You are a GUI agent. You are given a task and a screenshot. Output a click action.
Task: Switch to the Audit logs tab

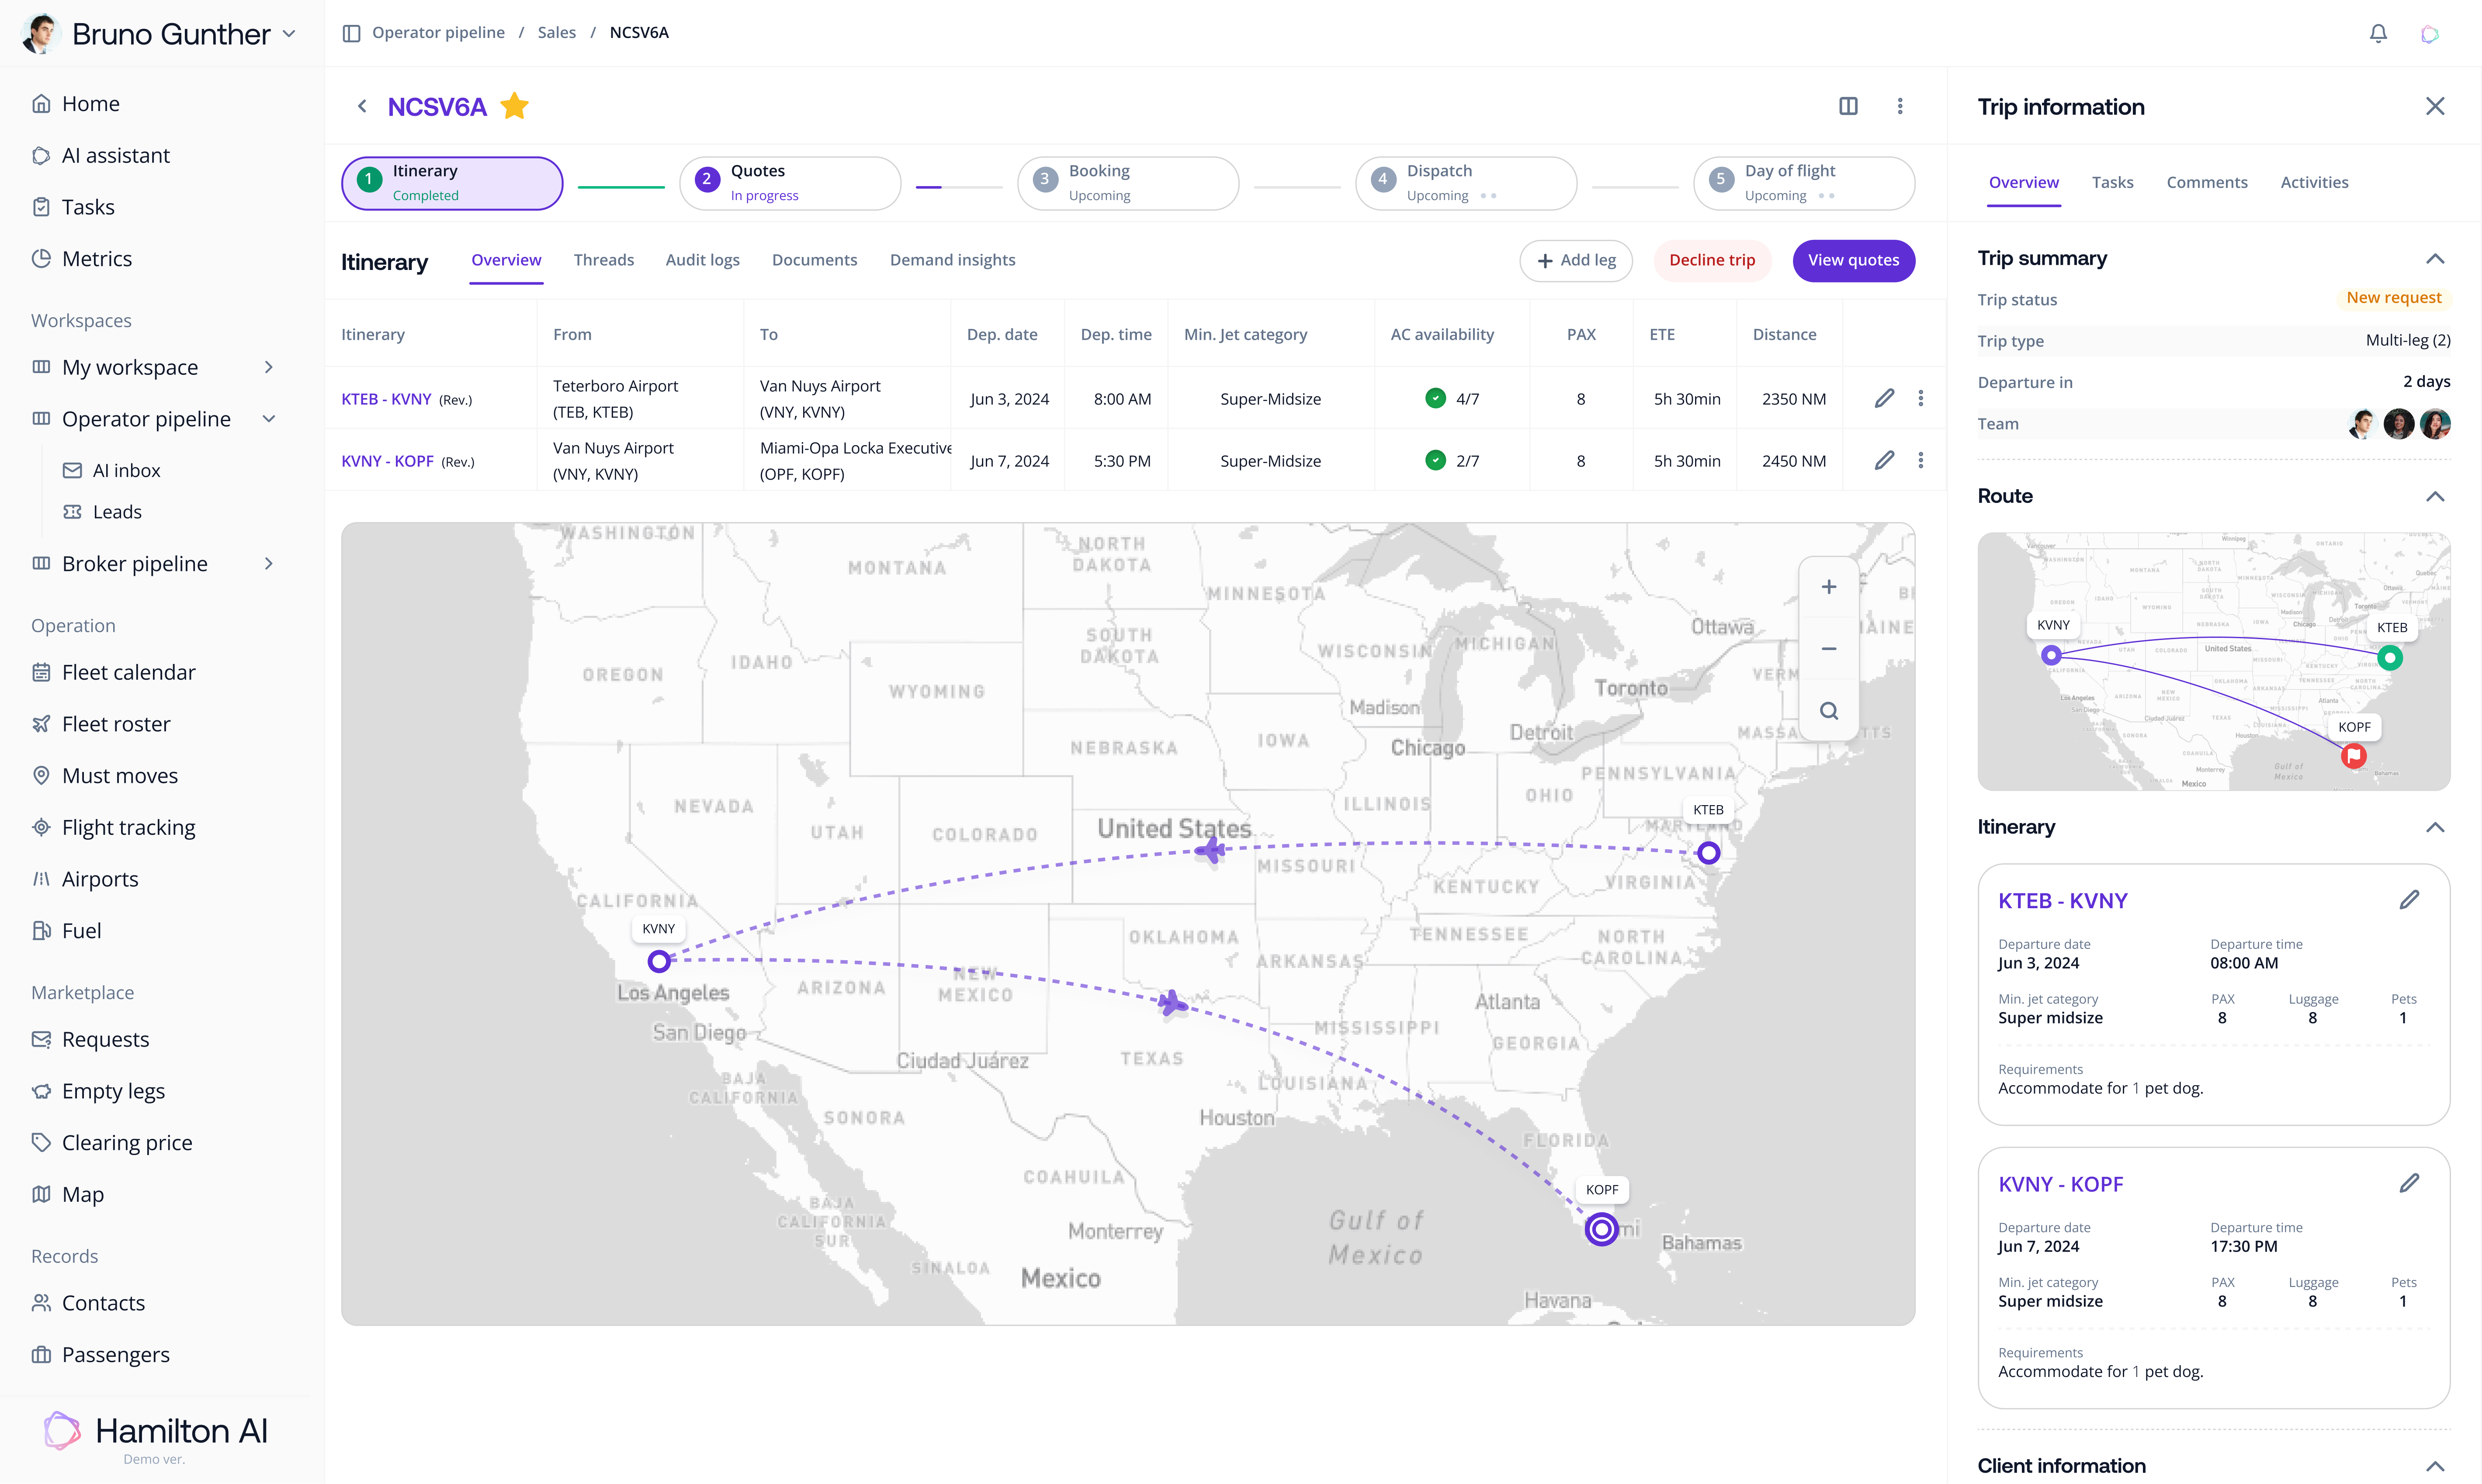point(703,260)
